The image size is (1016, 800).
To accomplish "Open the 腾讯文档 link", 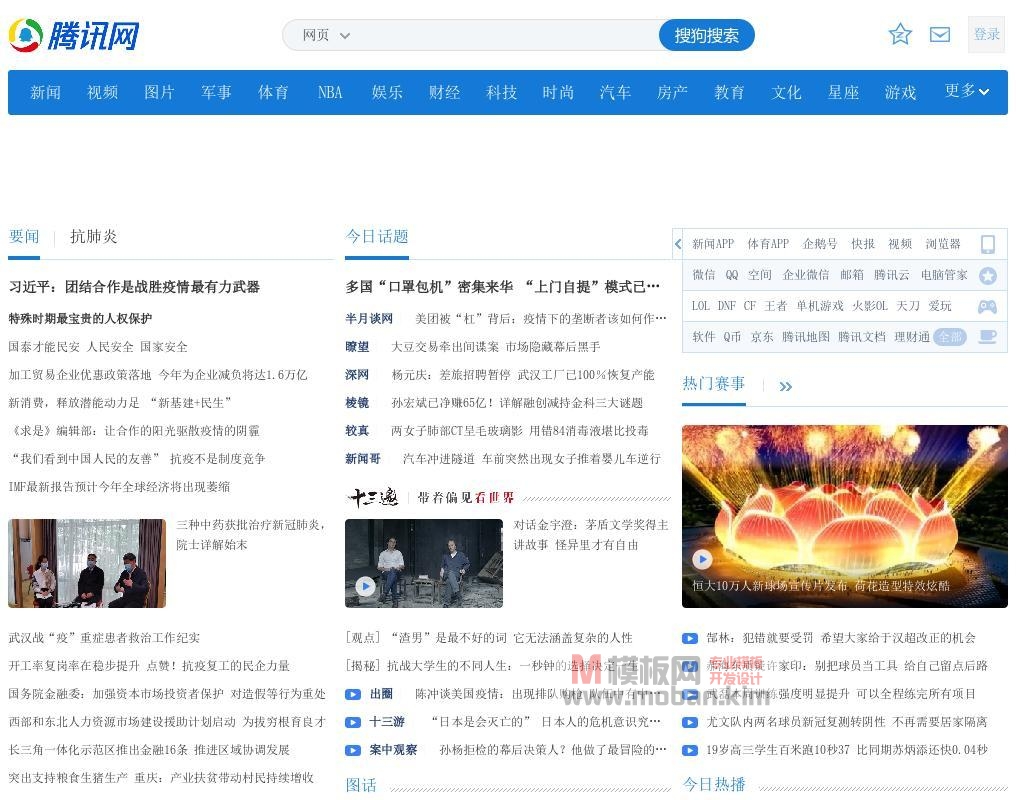I will tap(862, 337).
